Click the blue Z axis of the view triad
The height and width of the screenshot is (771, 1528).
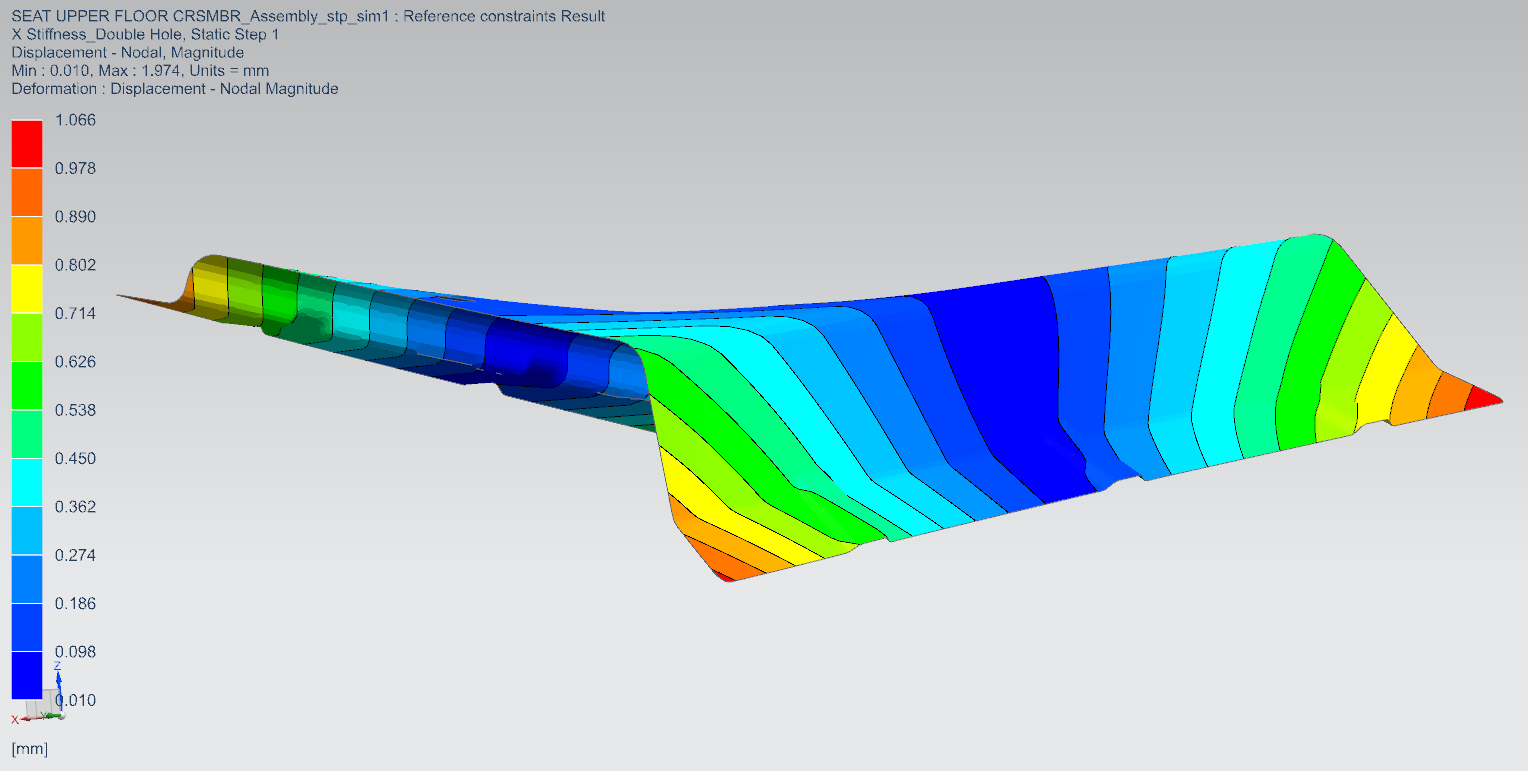click(58, 681)
